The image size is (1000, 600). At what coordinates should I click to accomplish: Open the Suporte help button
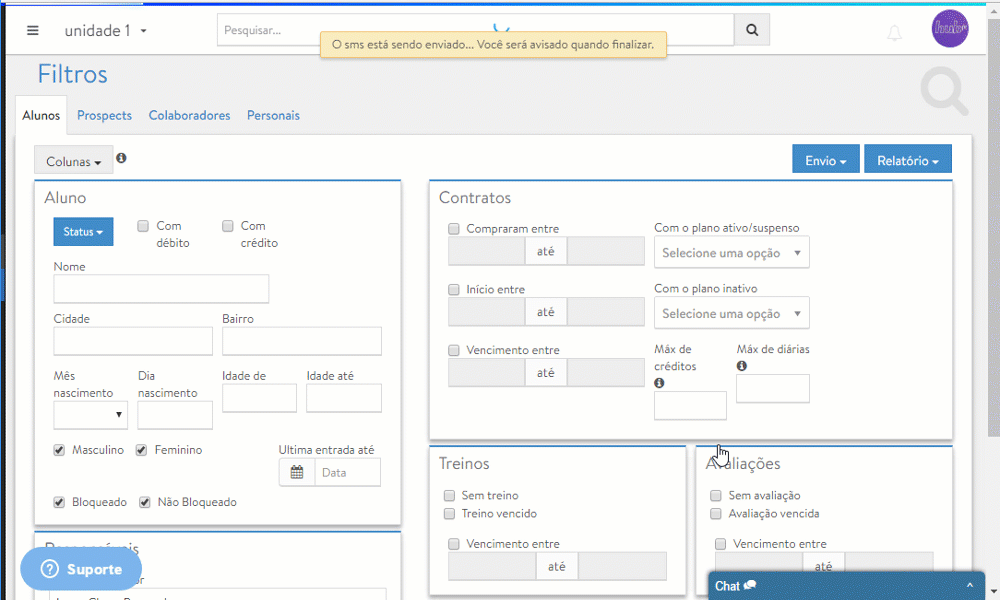pos(81,569)
